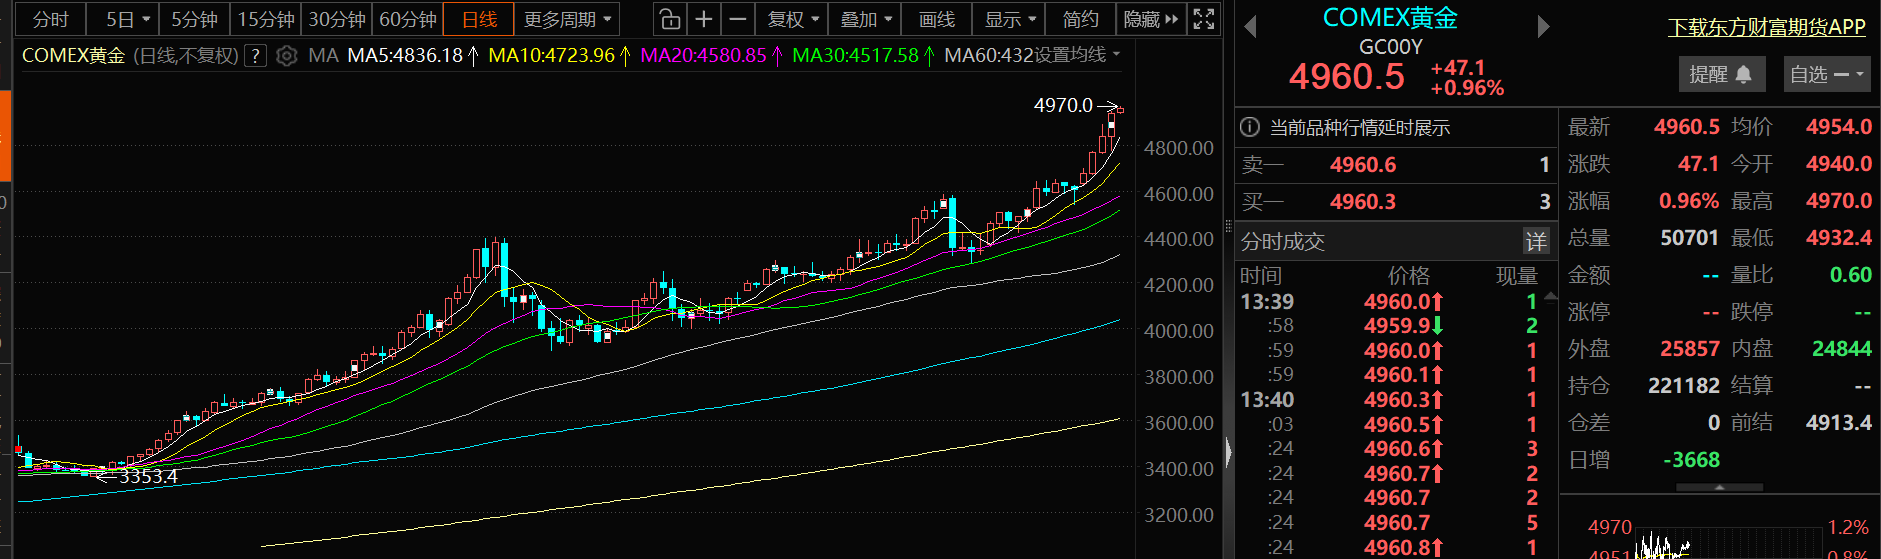Click 下载东方财富期货APP link

click(1766, 27)
